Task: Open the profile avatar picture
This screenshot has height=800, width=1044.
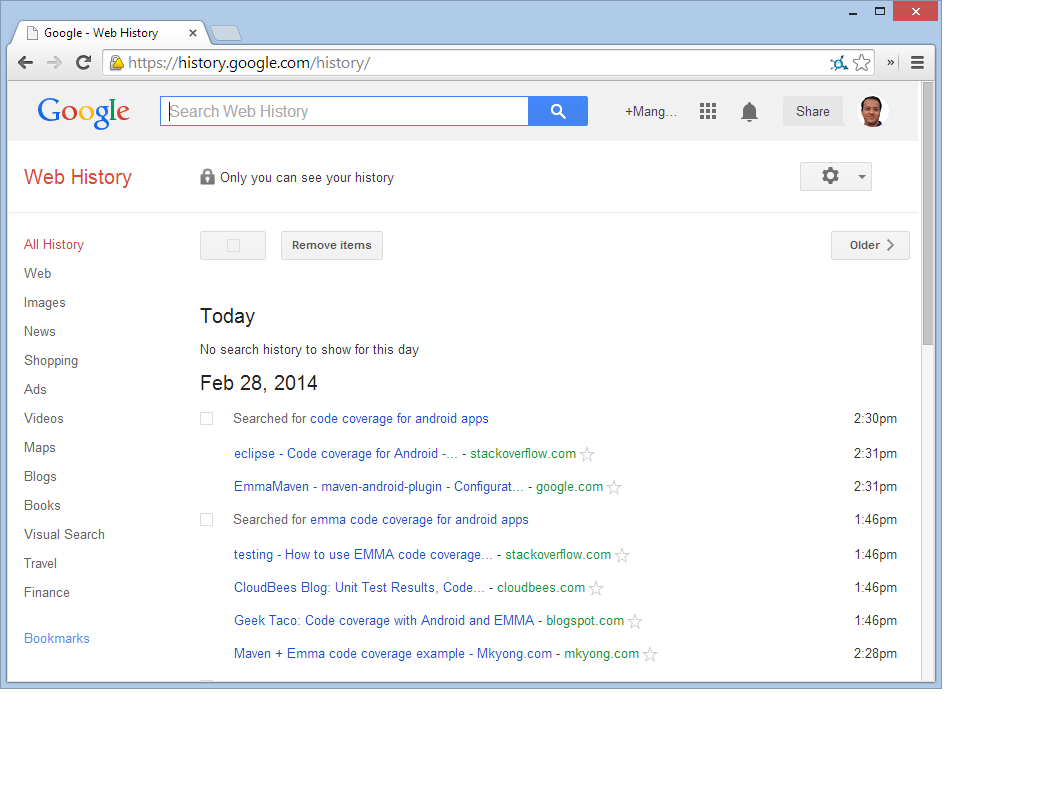Action: point(872,111)
